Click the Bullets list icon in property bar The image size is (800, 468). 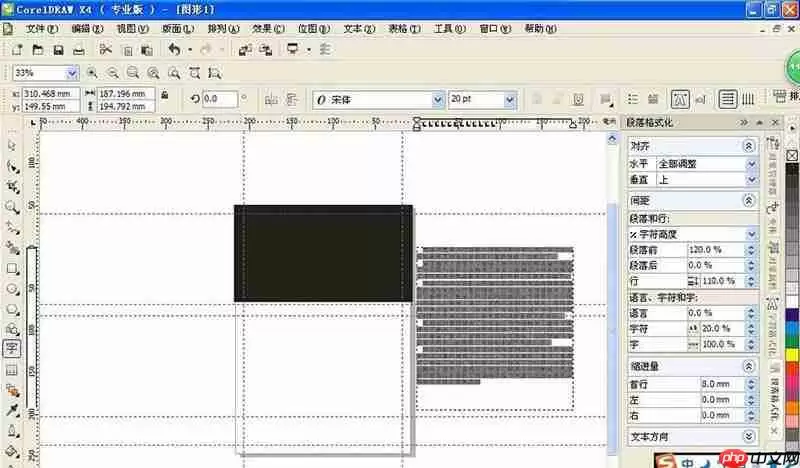tap(633, 99)
